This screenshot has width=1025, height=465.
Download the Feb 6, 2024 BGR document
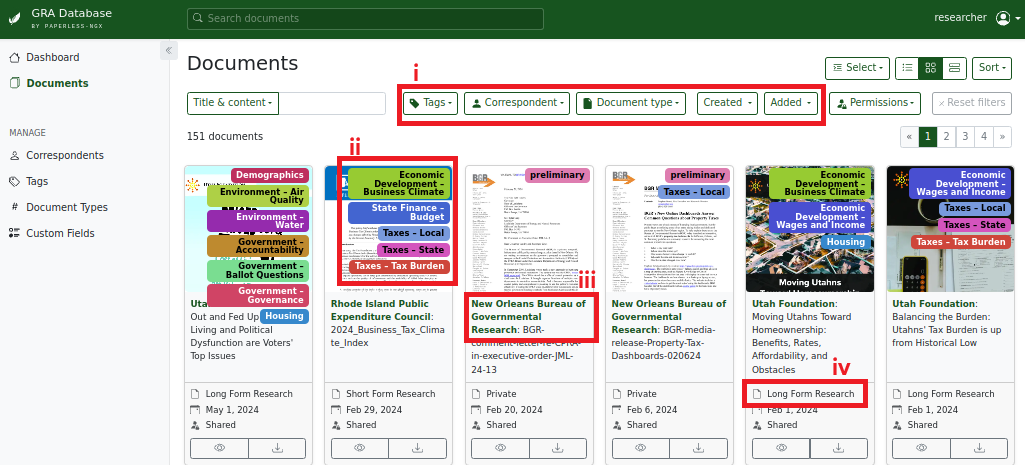tap(698, 449)
